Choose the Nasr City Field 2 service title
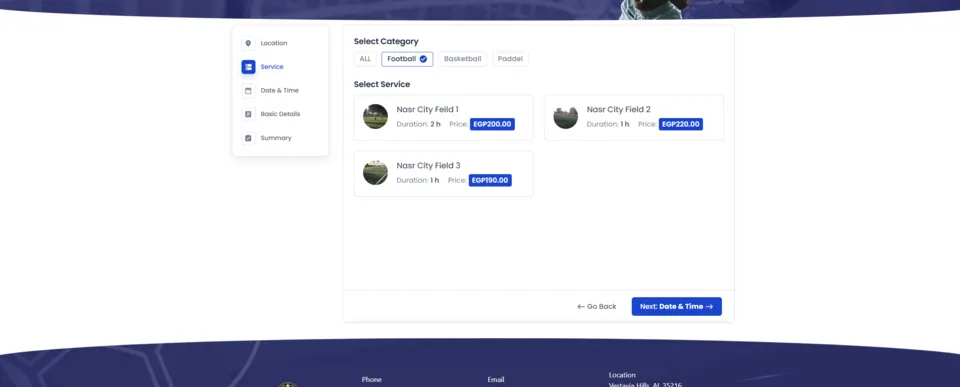The image size is (960, 387). pos(618,110)
